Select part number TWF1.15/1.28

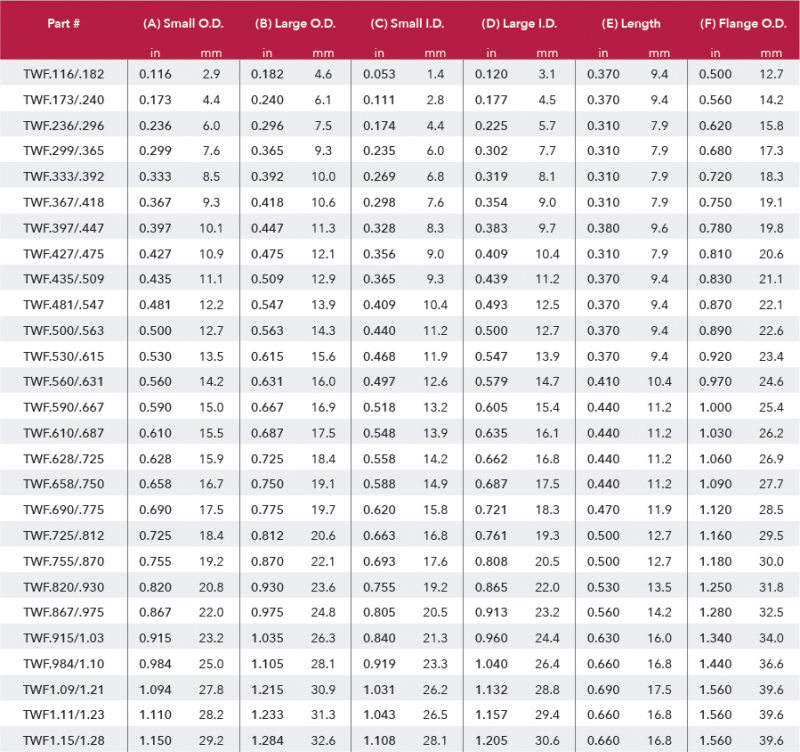[63, 740]
